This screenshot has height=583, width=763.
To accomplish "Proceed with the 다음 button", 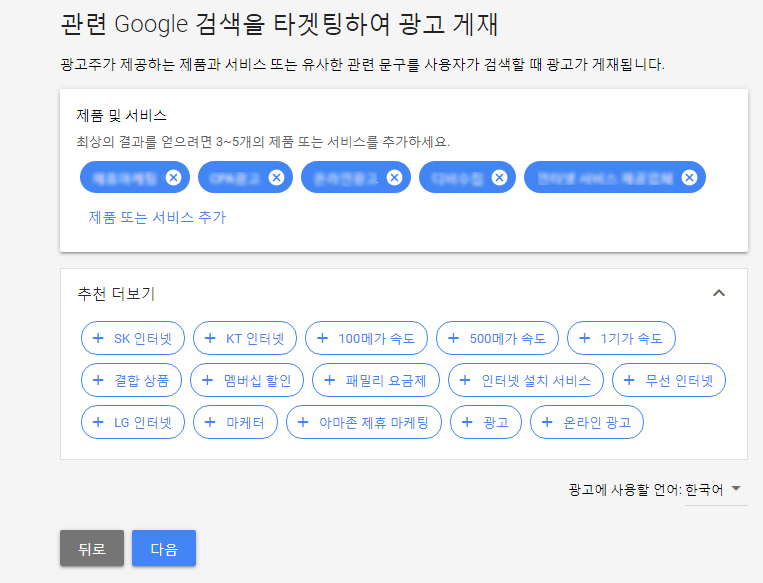I will (x=164, y=548).
